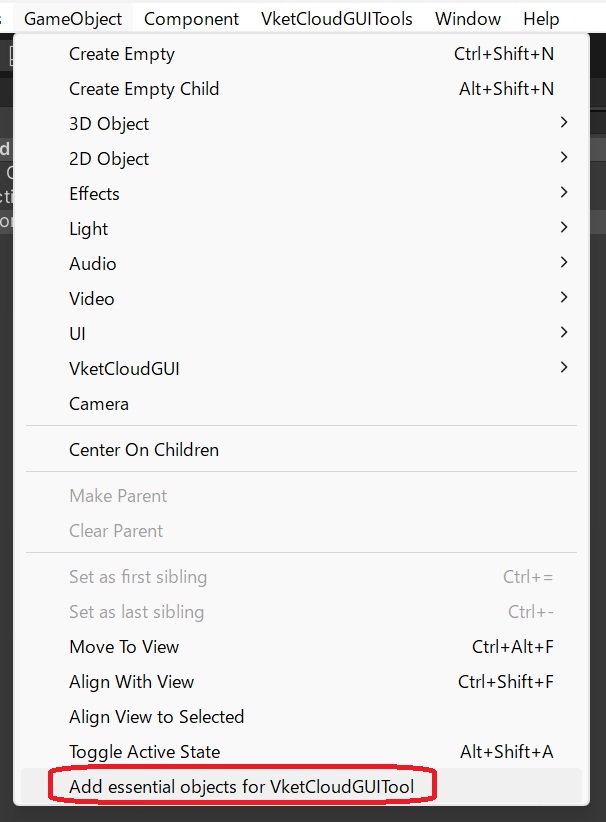Open the UI submenu
Image resolution: width=606 pixels, height=822 pixels.
(77, 334)
